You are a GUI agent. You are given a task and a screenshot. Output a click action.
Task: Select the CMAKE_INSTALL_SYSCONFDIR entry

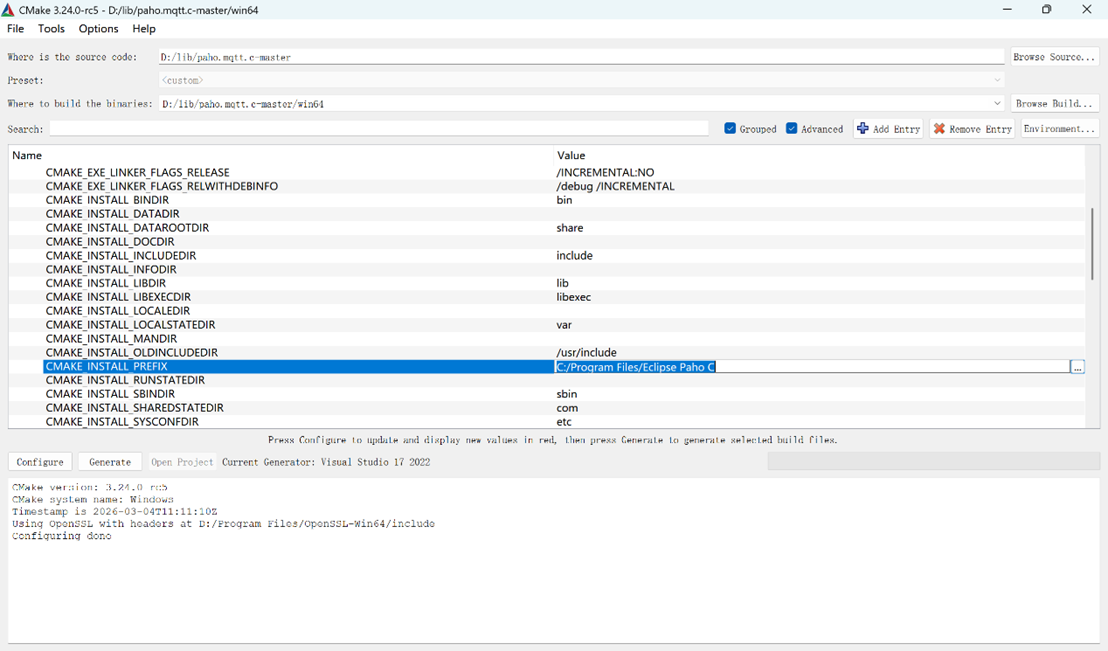pyautogui.click(x=122, y=422)
